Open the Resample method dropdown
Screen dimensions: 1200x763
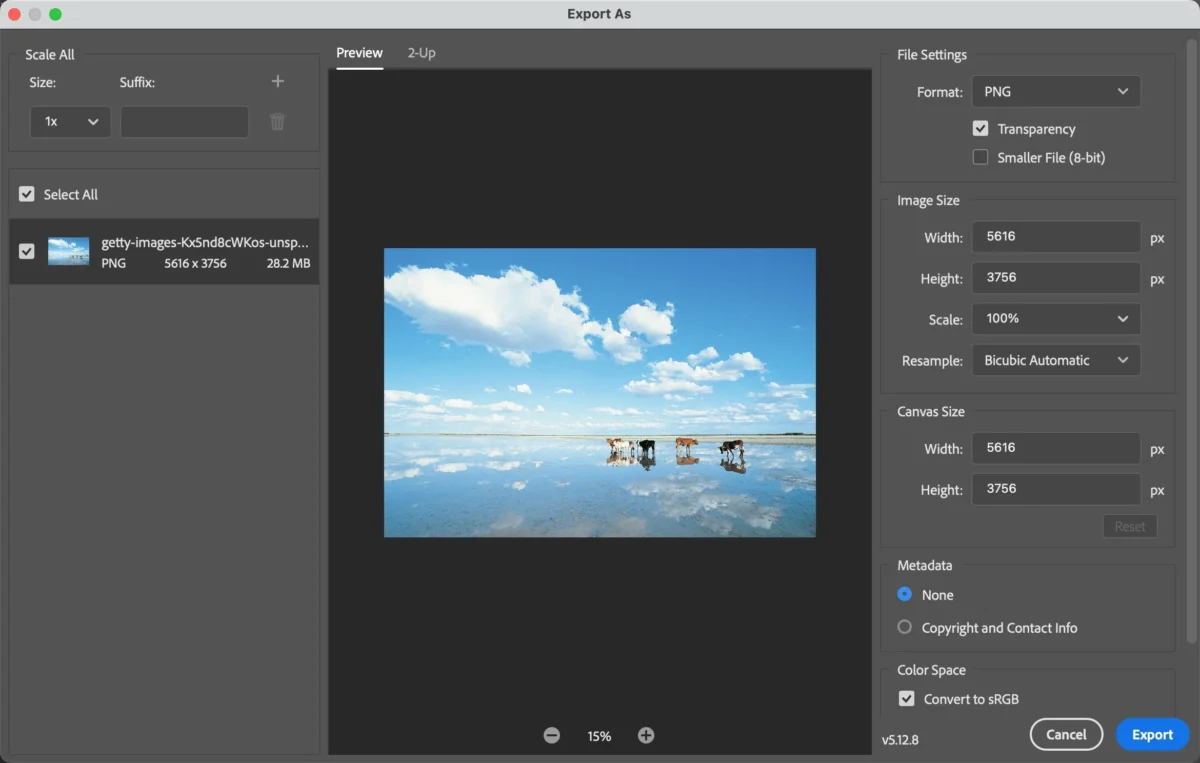[x=1055, y=359]
